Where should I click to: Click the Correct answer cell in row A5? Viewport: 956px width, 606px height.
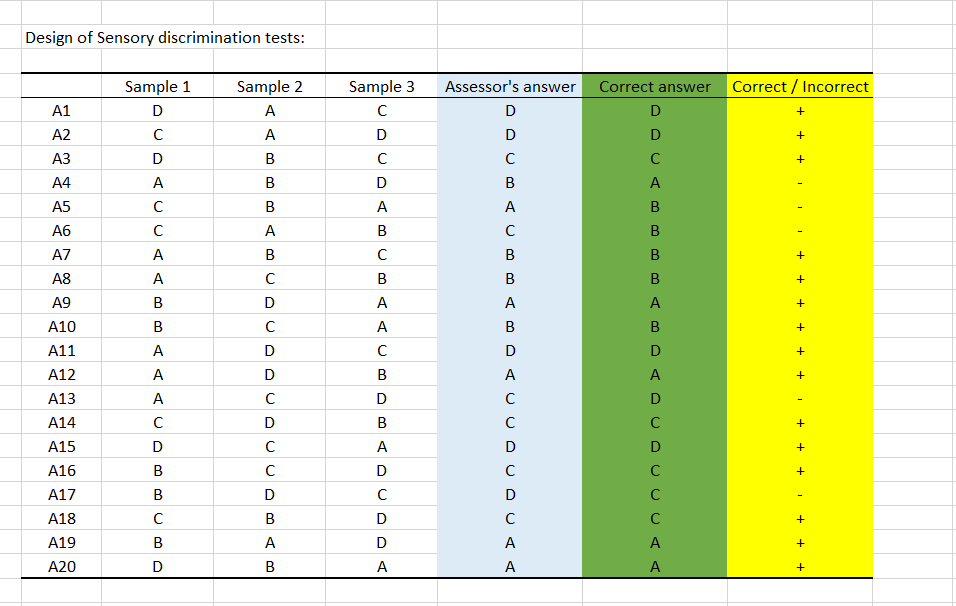pos(654,207)
